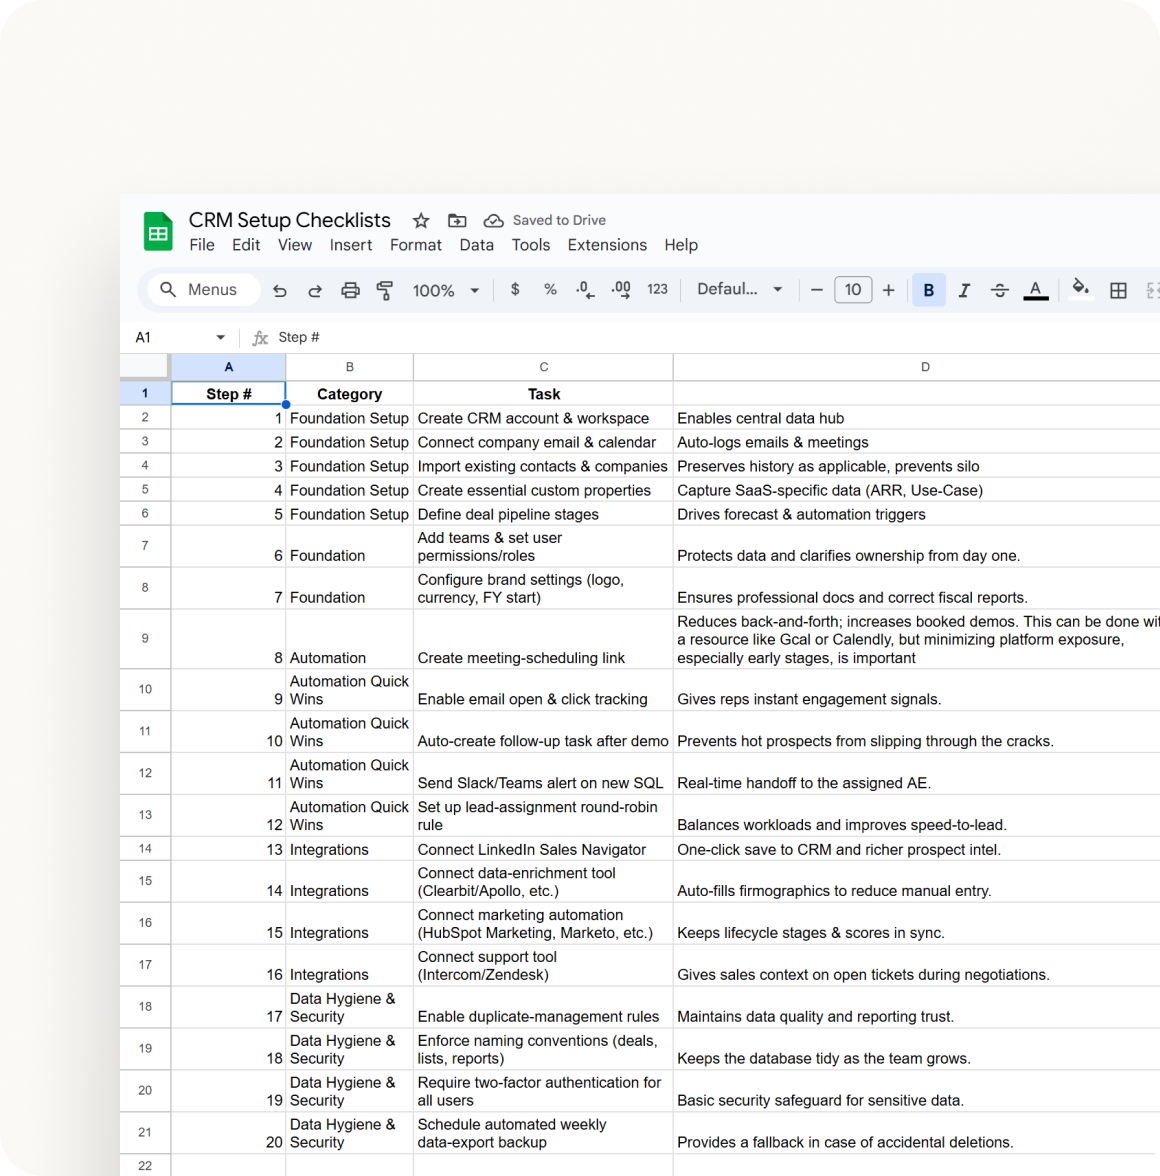Select row 9 header
The image size is (1160, 1176).
click(x=145, y=638)
